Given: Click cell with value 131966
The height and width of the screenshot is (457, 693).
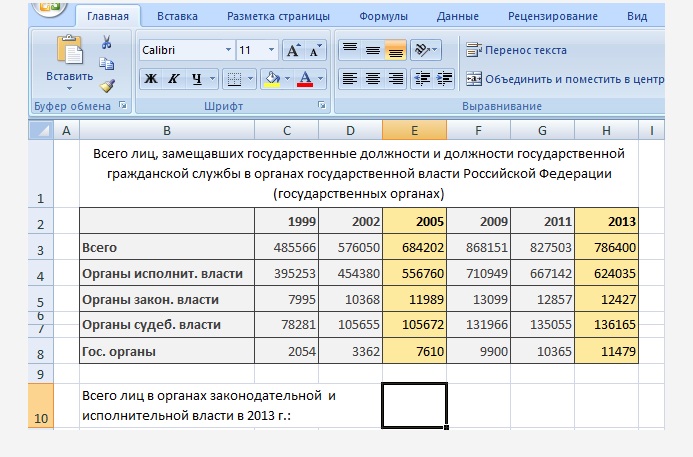Looking at the screenshot, I should point(478,324).
